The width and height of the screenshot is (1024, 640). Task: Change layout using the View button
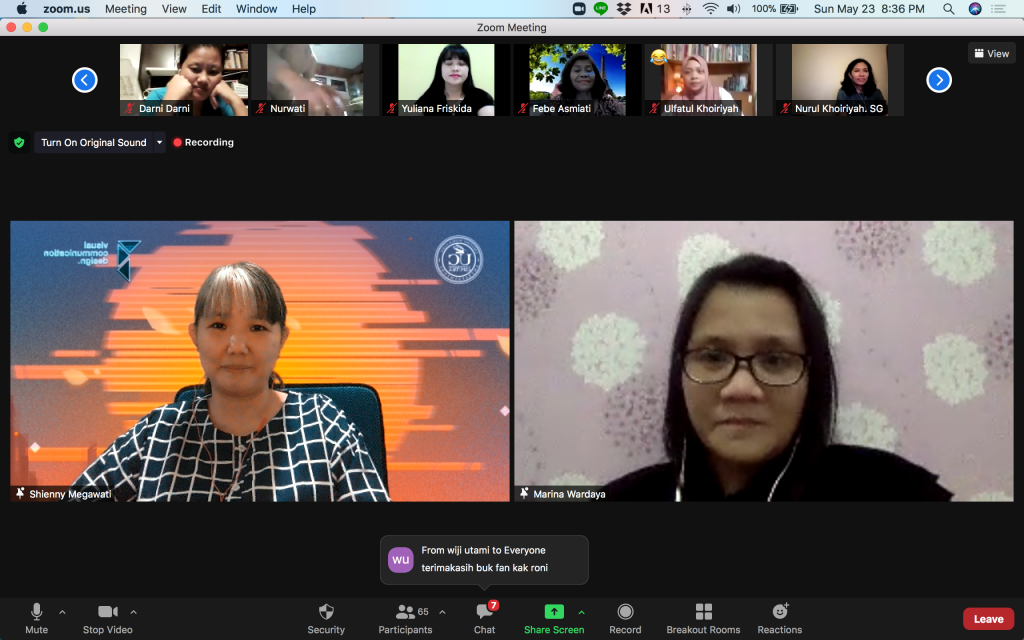(x=991, y=54)
